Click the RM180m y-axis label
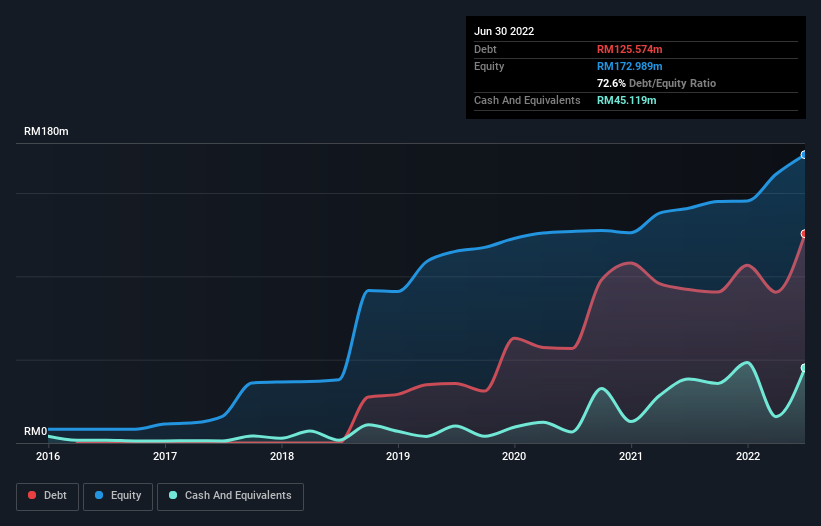This screenshot has width=821, height=526. point(46,131)
